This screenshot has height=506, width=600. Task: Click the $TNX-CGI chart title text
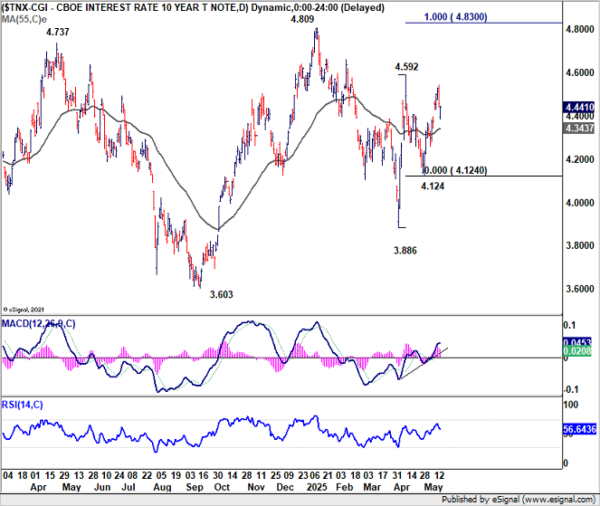pyautogui.click(x=24, y=8)
